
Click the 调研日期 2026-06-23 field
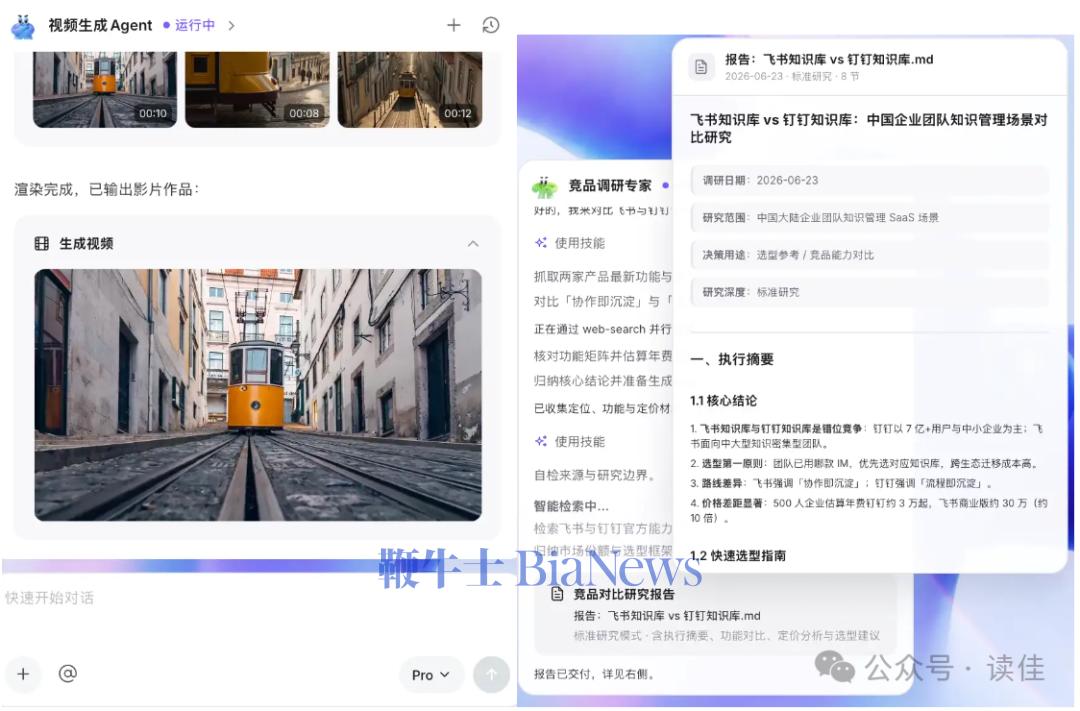870,181
